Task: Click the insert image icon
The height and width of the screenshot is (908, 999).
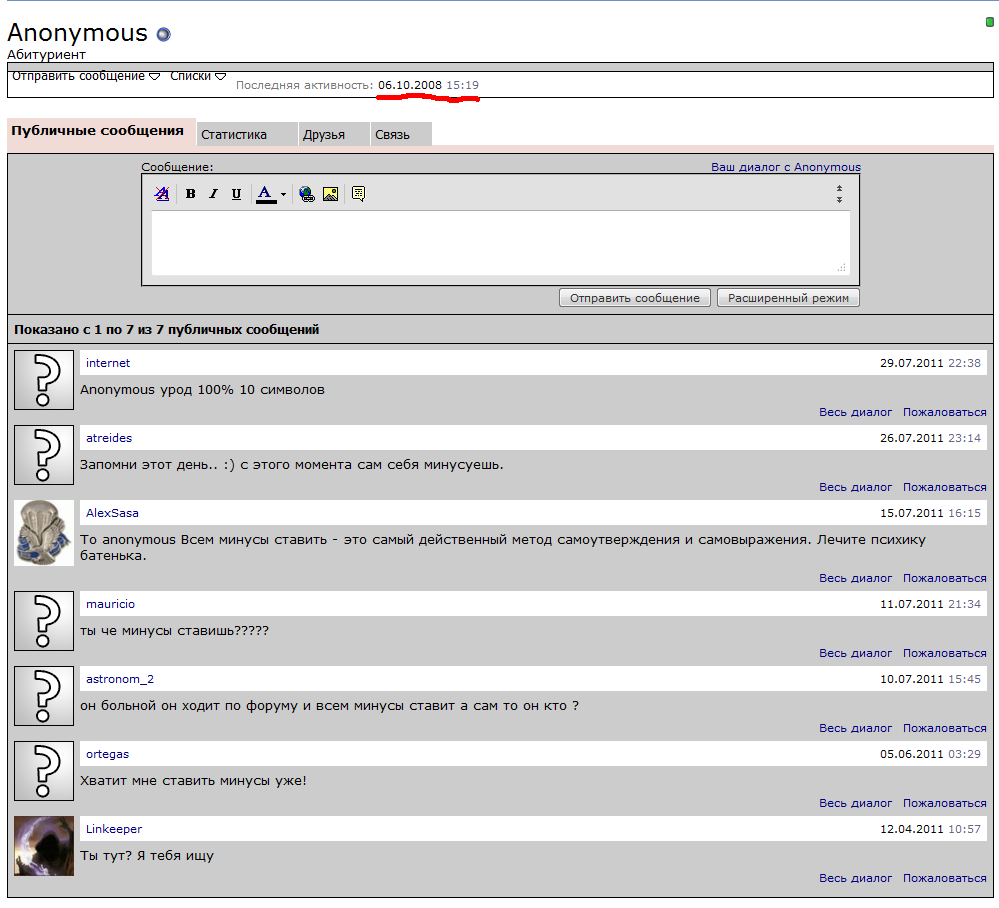Action: (330, 194)
